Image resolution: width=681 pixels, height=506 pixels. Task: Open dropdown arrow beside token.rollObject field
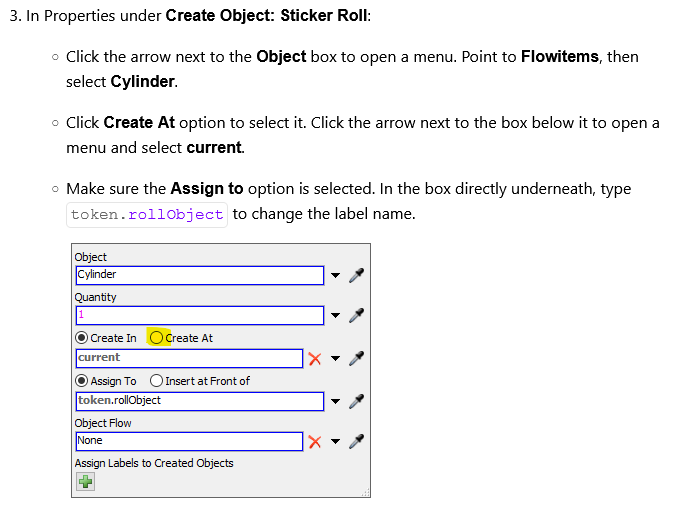336,402
